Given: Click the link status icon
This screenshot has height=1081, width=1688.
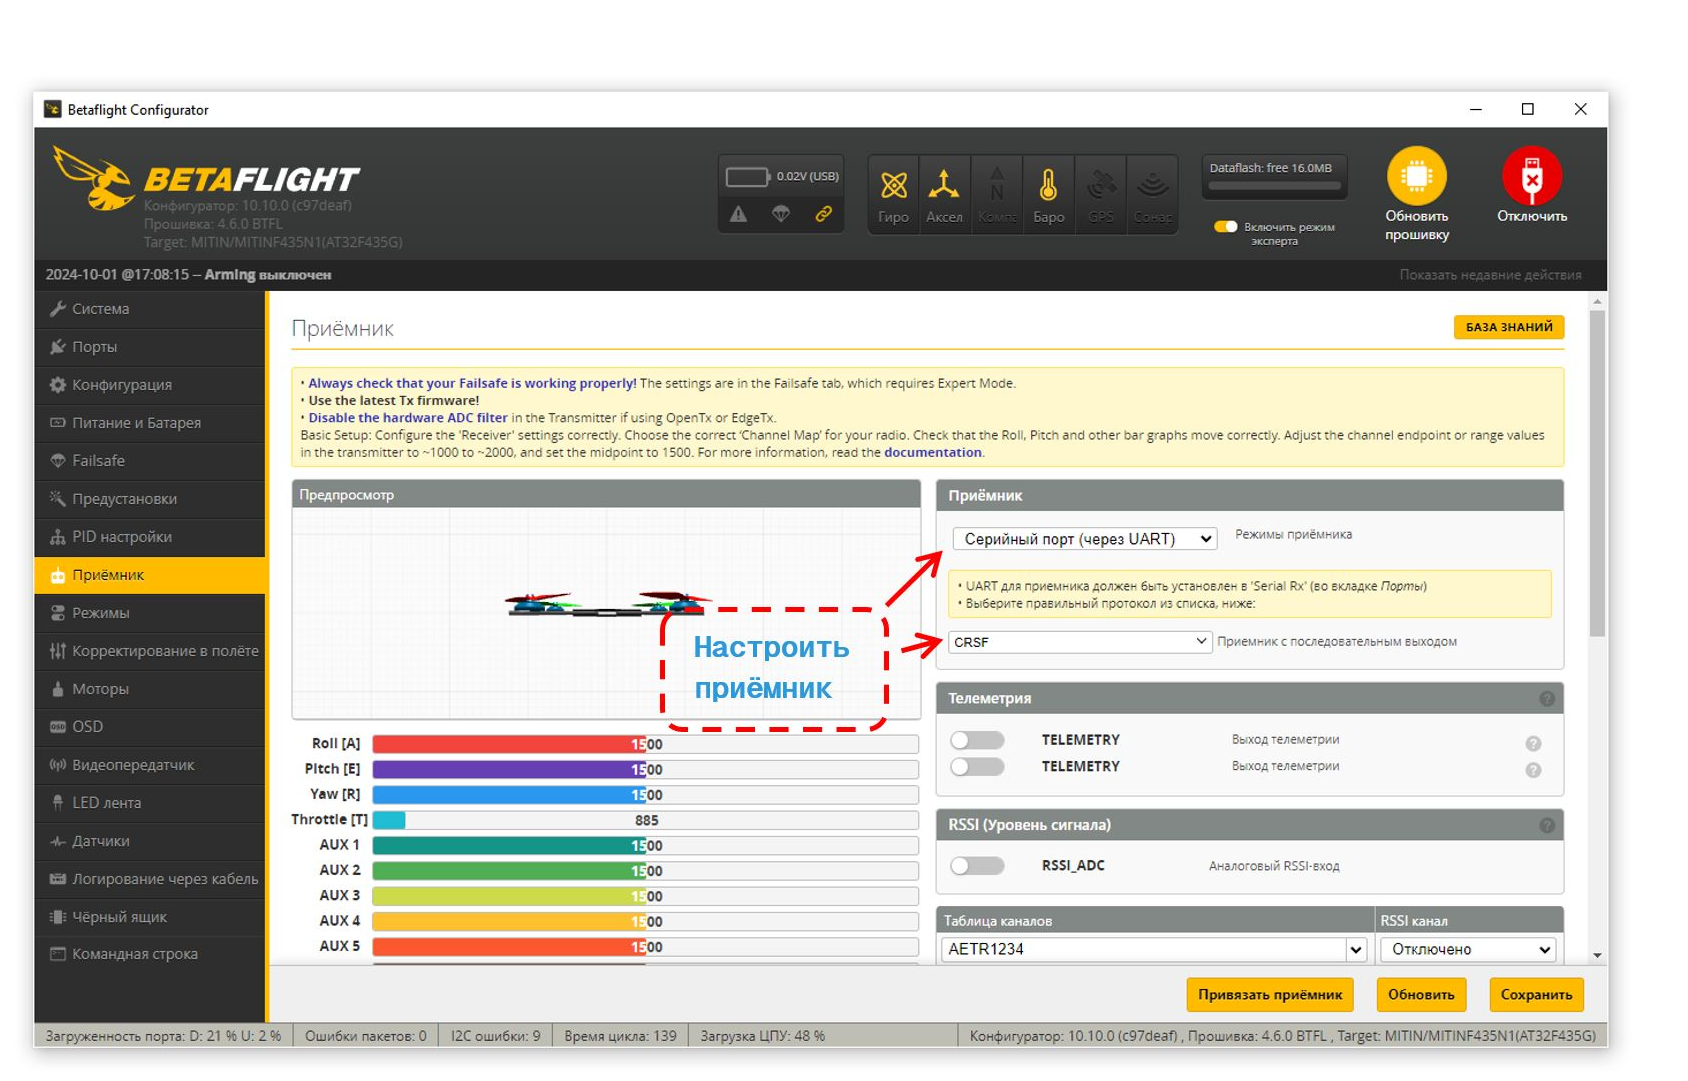Looking at the screenshot, I should tap(824, 213).
